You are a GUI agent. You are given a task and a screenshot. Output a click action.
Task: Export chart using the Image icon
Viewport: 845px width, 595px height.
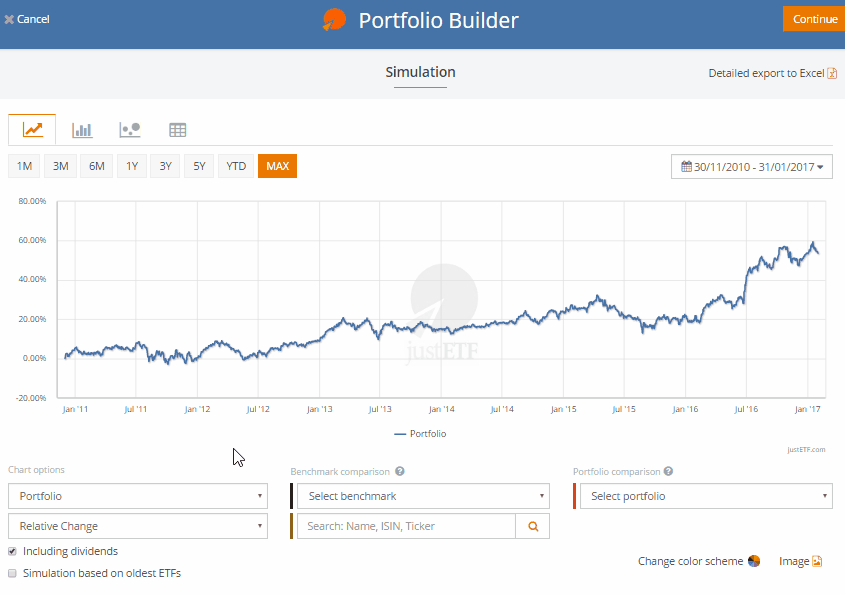(816, 561)
